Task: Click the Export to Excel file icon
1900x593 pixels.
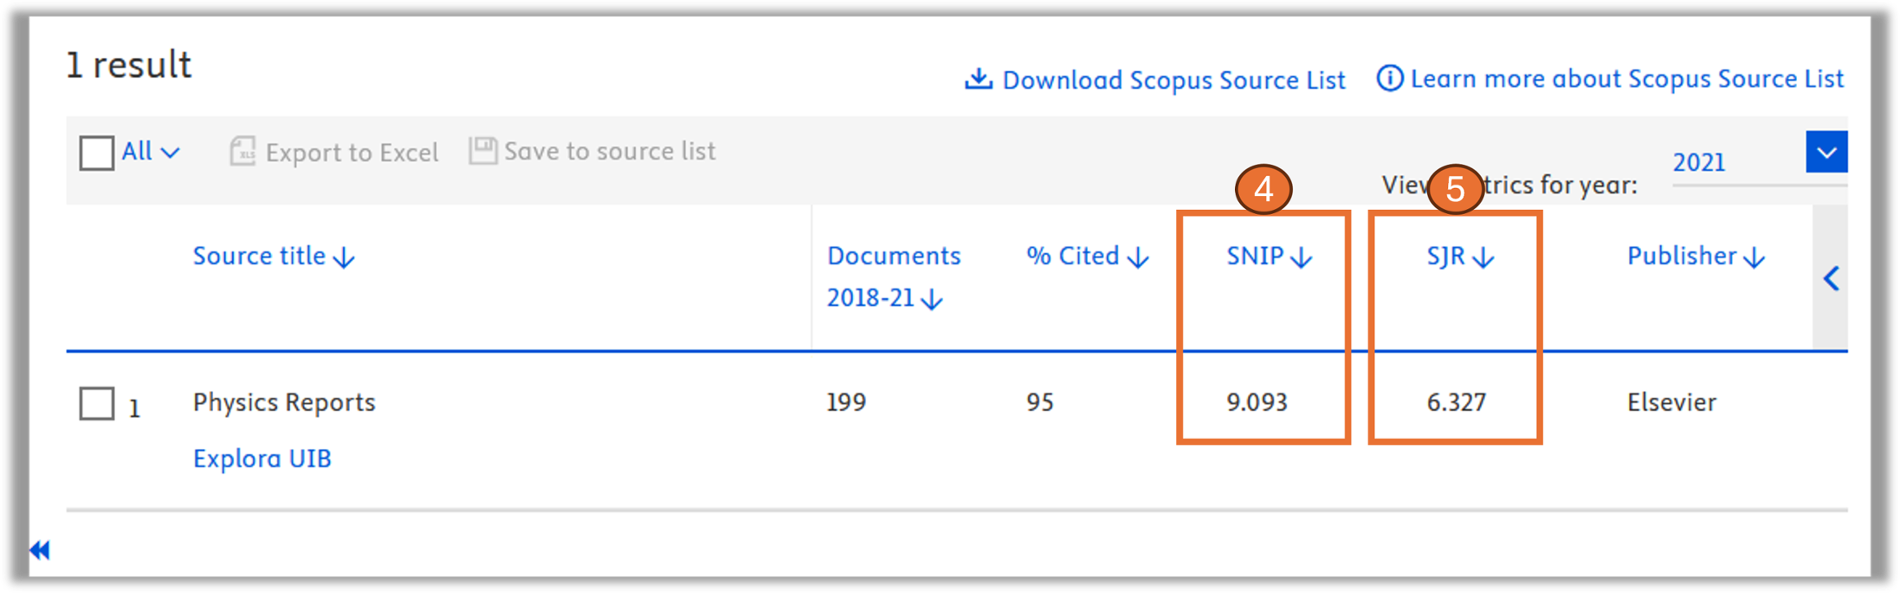Action: point(243,152)
